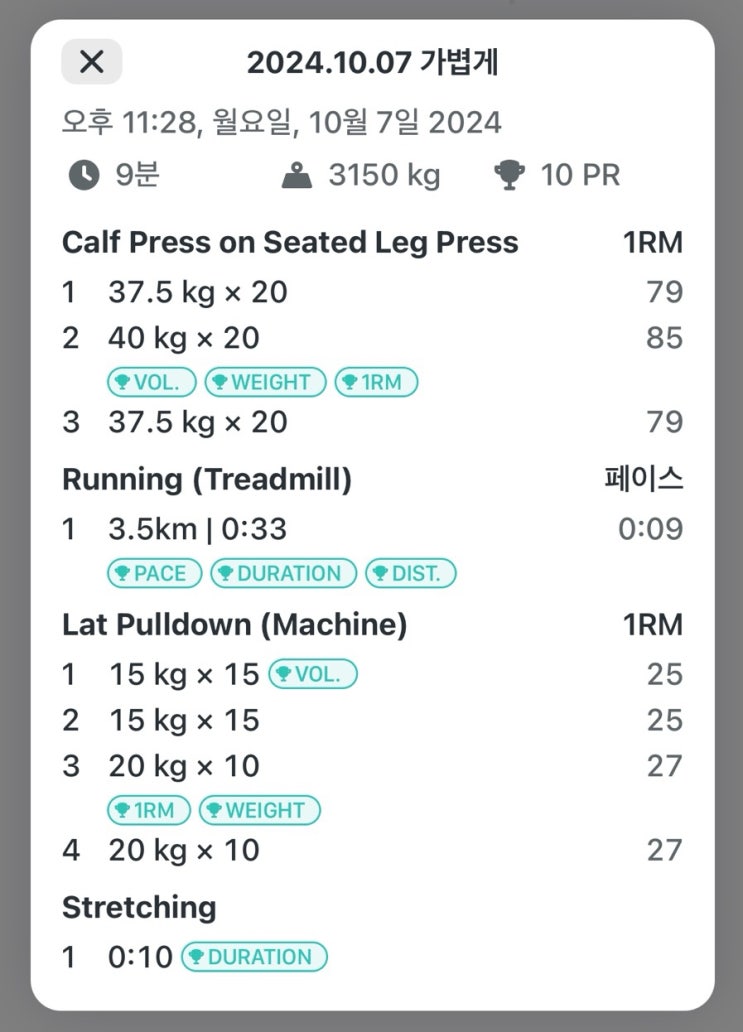The image size is (743, 1032).
Task: Tap the 1RM badge under Calf Press set 2
Action: pyautogui.click(x=376, y=382)
